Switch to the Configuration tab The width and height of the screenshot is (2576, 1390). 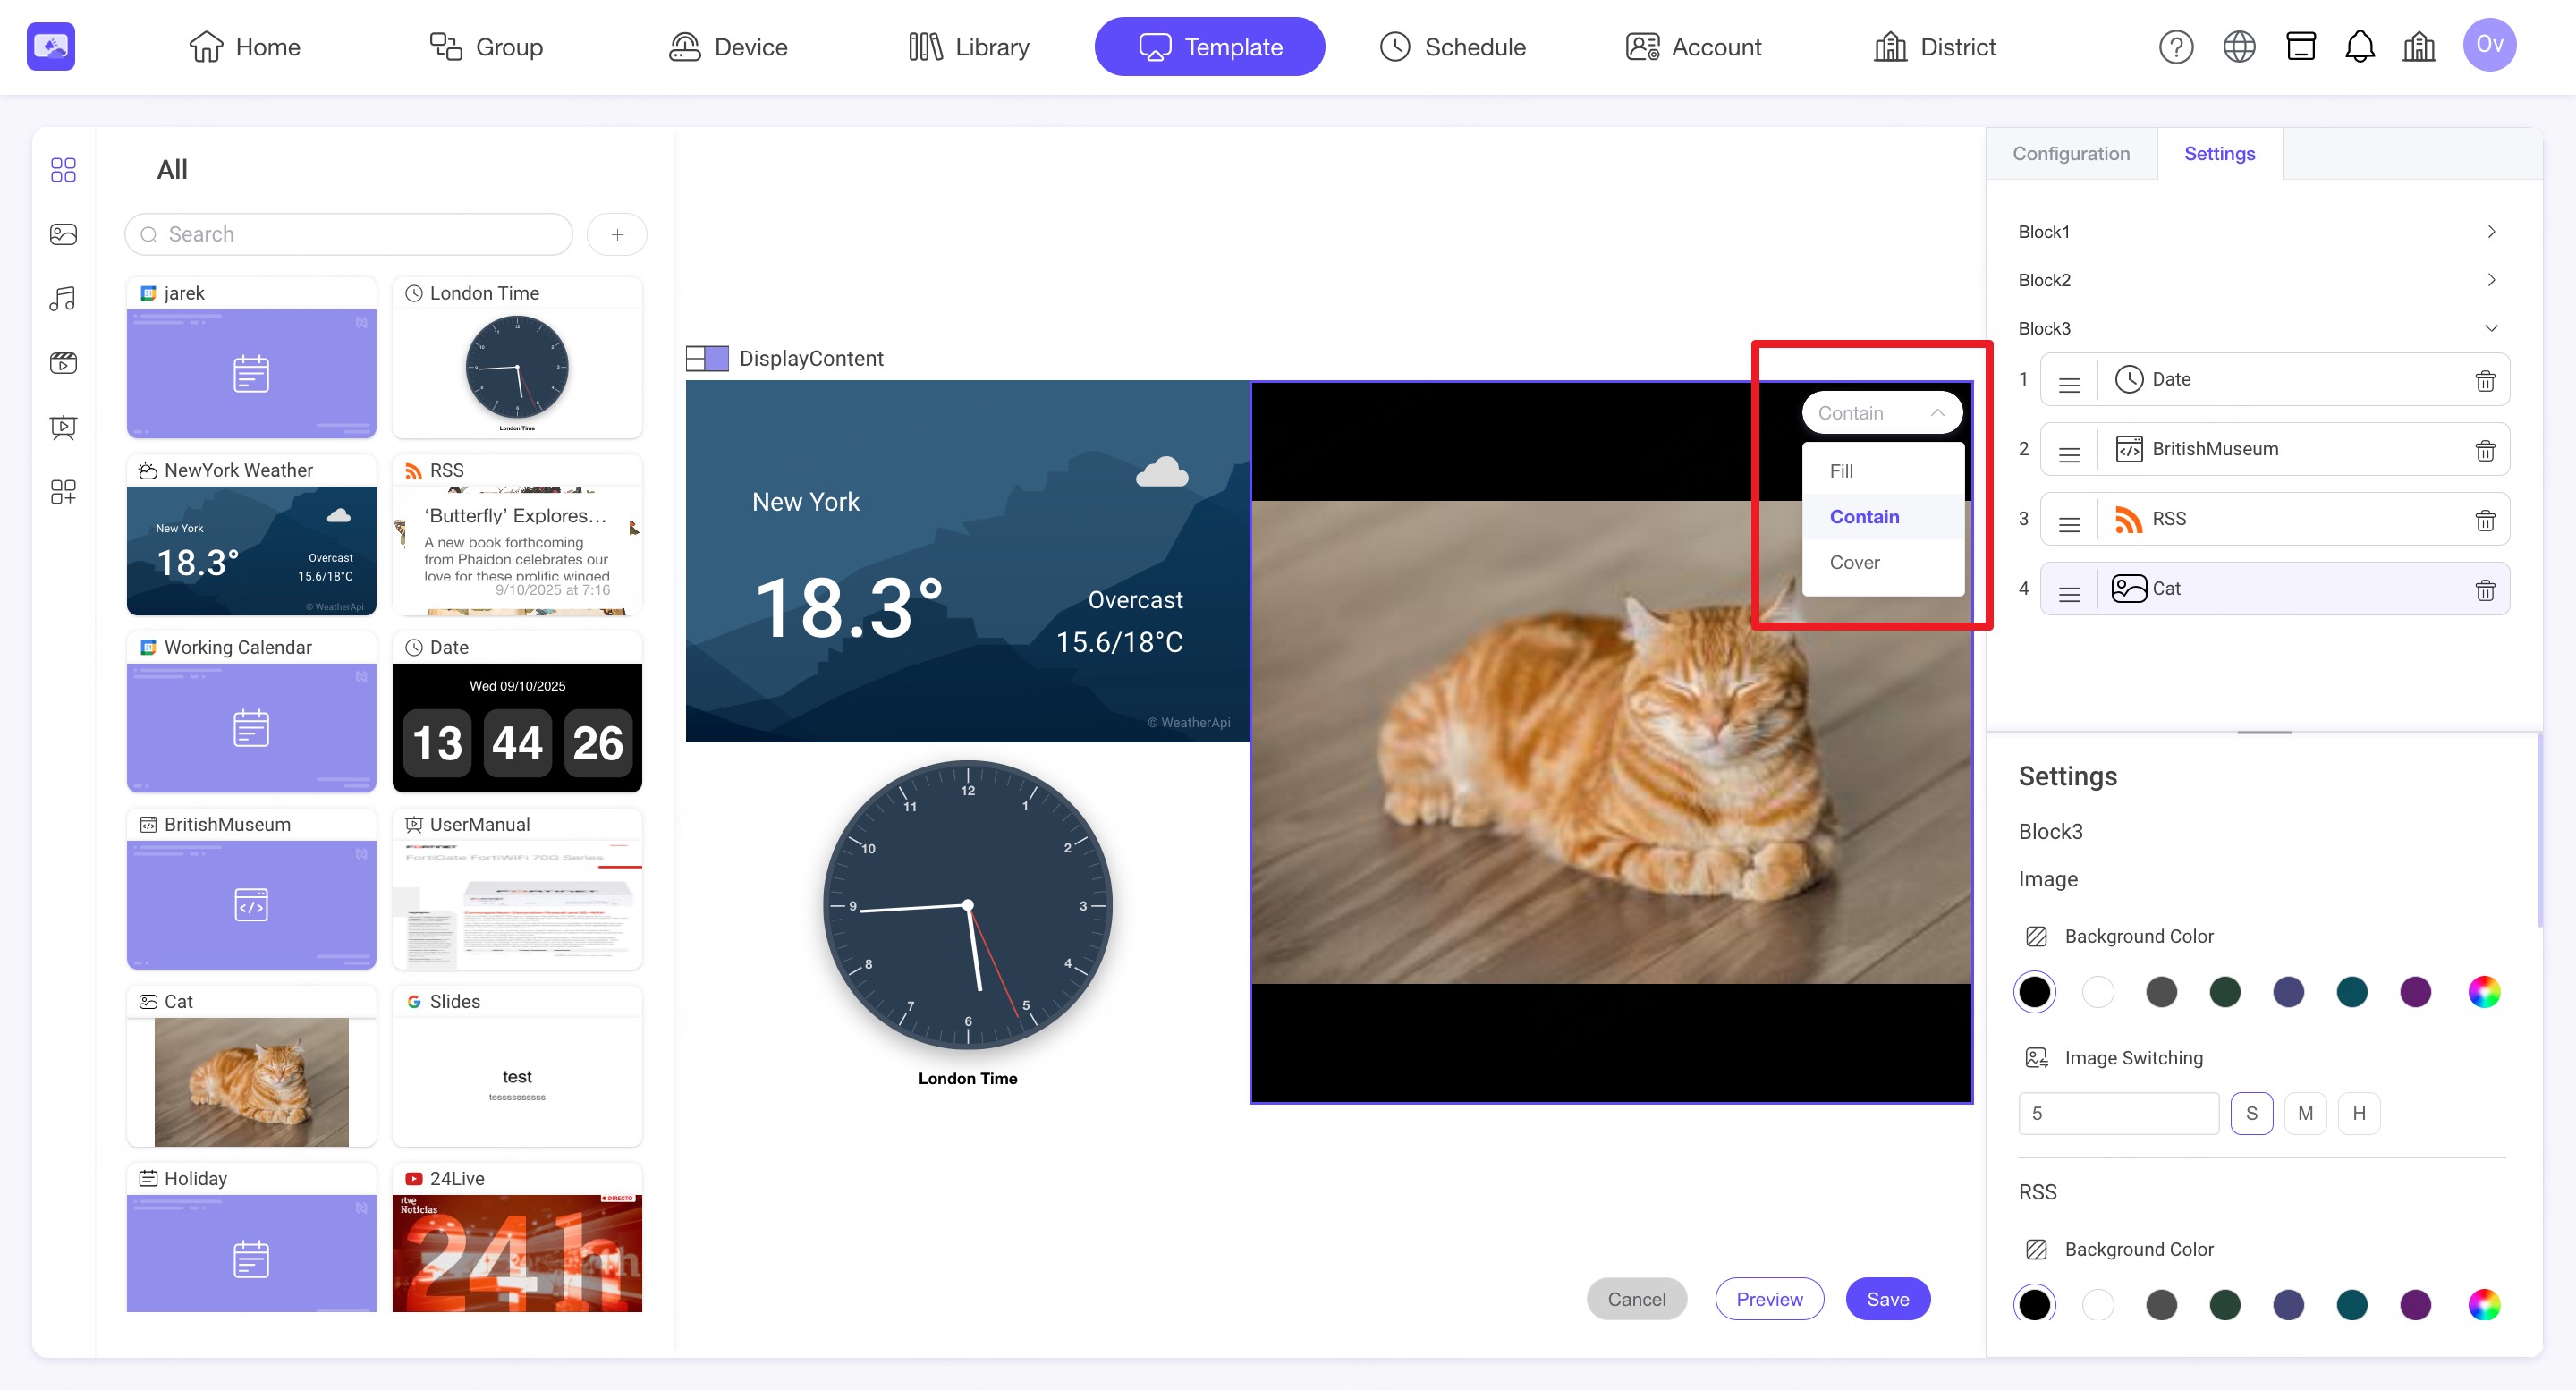2070,153
